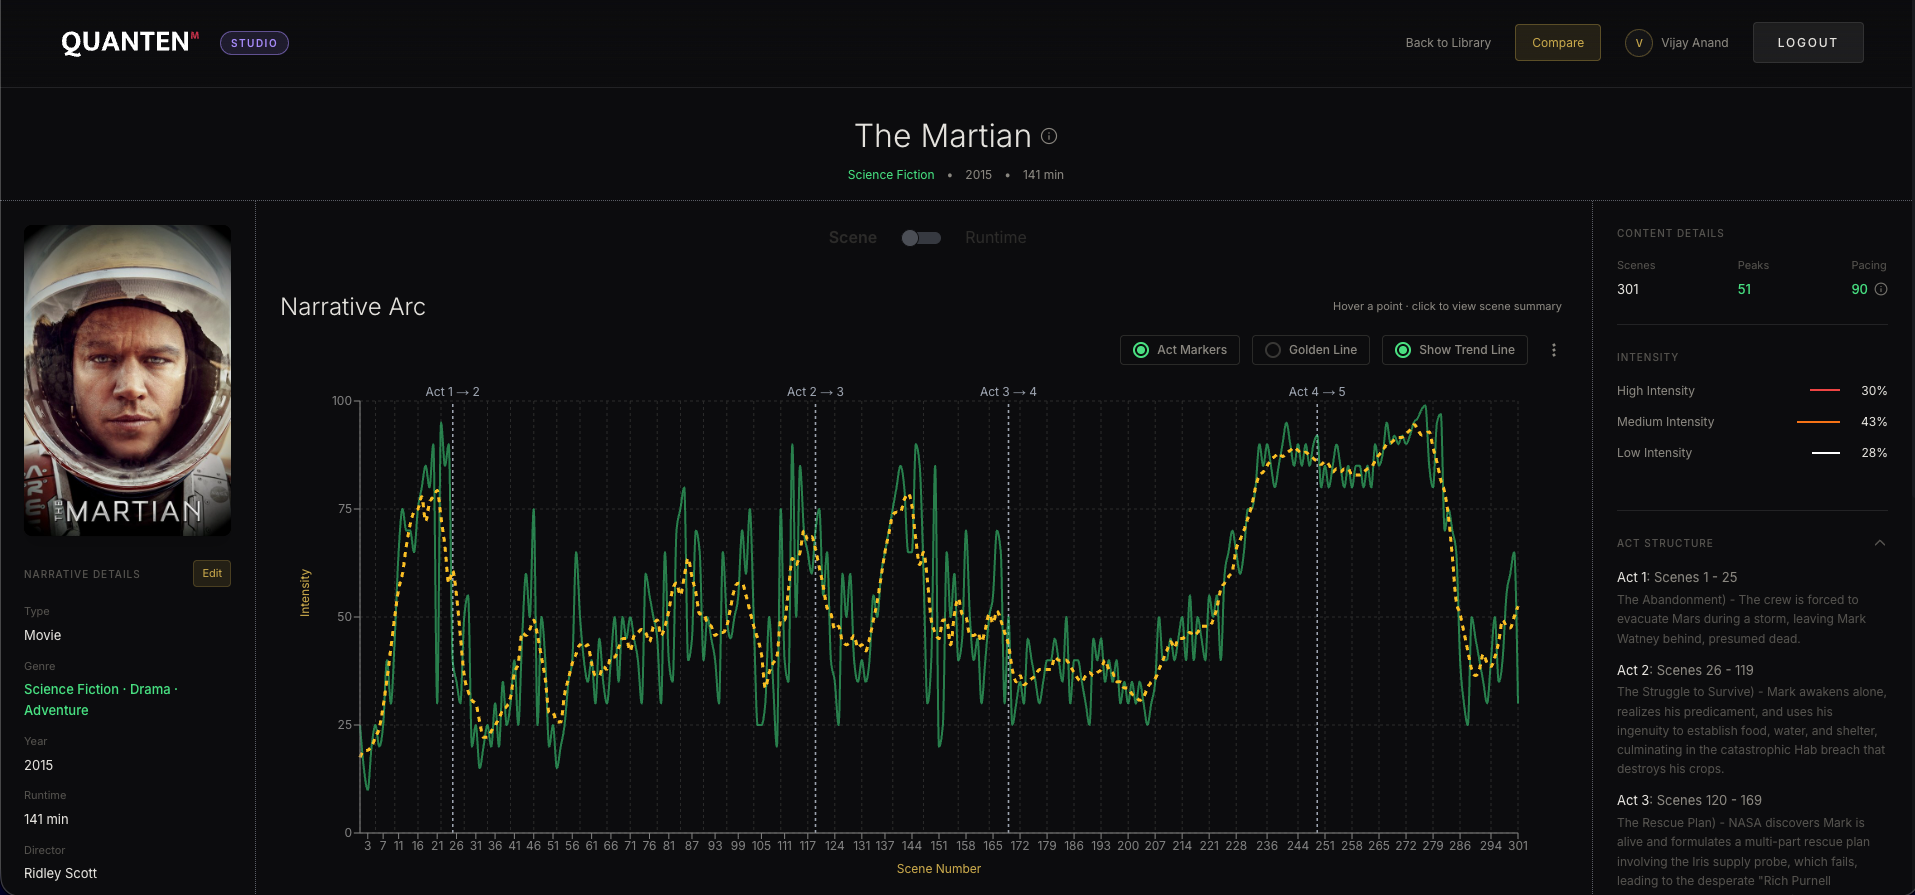Select the Adventure genre tag in sidebar
1915x895 pixels.
pyautogui.click(x=56, y=710)
